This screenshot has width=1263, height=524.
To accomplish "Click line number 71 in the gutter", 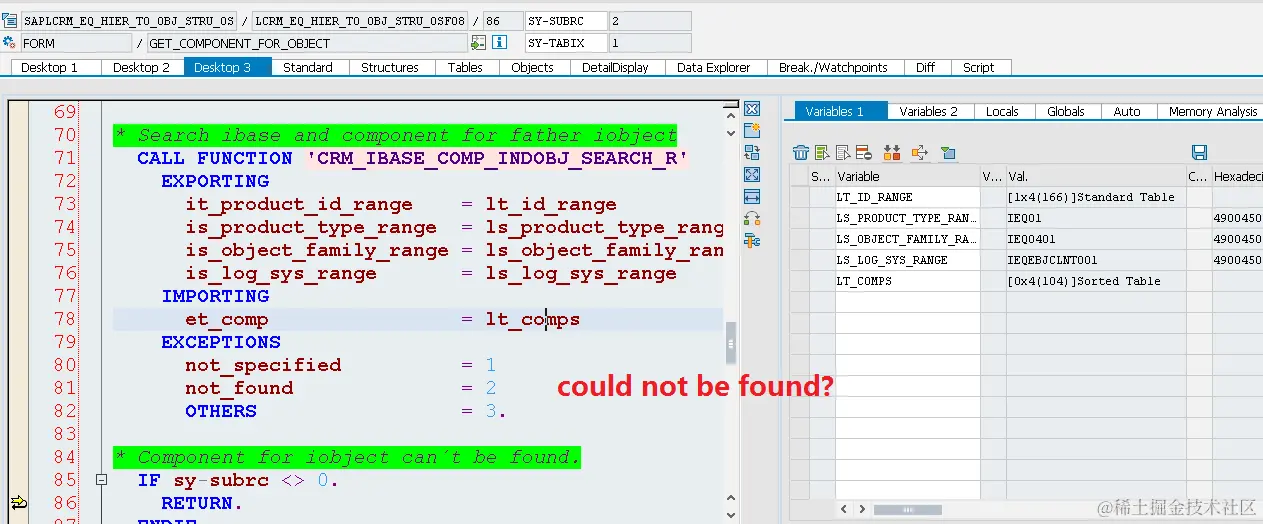I will 65,158.
